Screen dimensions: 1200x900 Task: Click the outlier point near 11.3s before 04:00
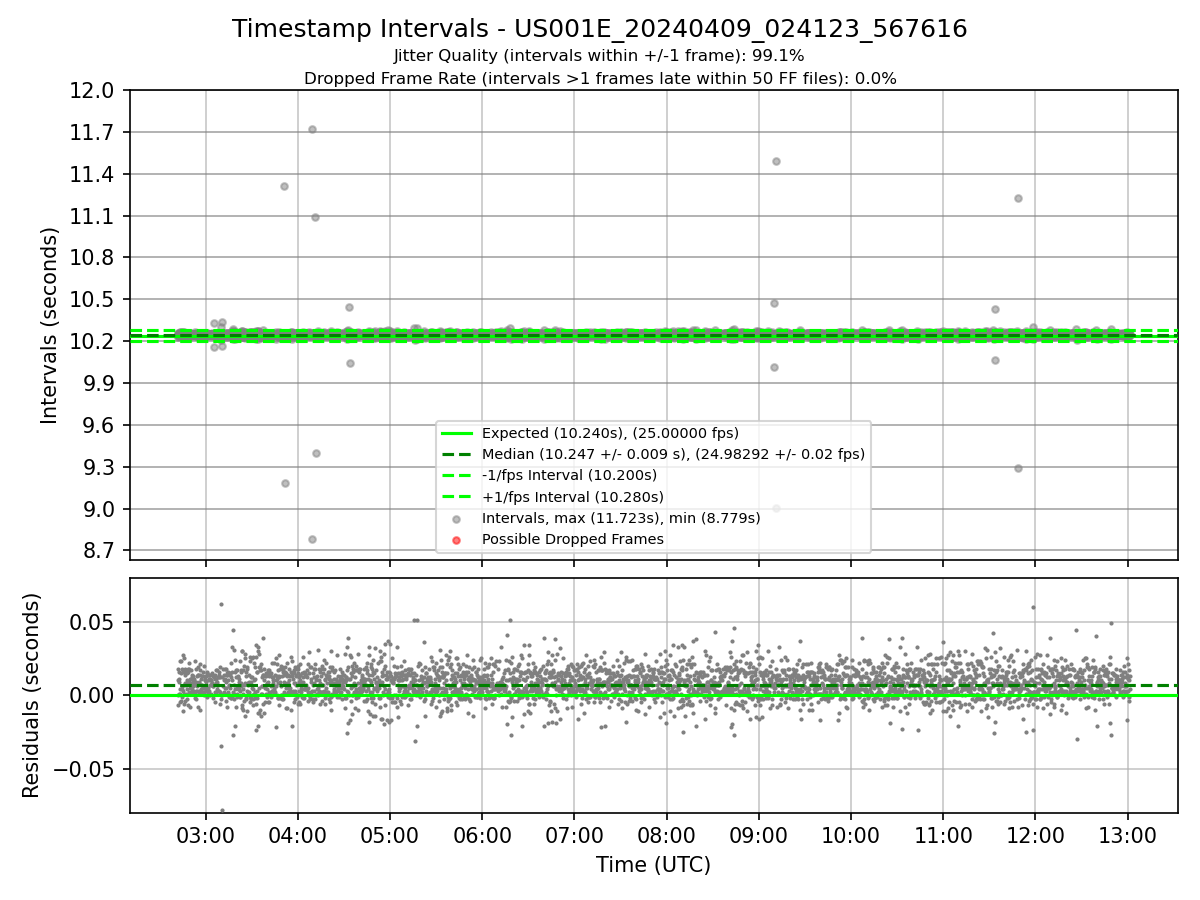pyautogui.click(x=284, y=186)
